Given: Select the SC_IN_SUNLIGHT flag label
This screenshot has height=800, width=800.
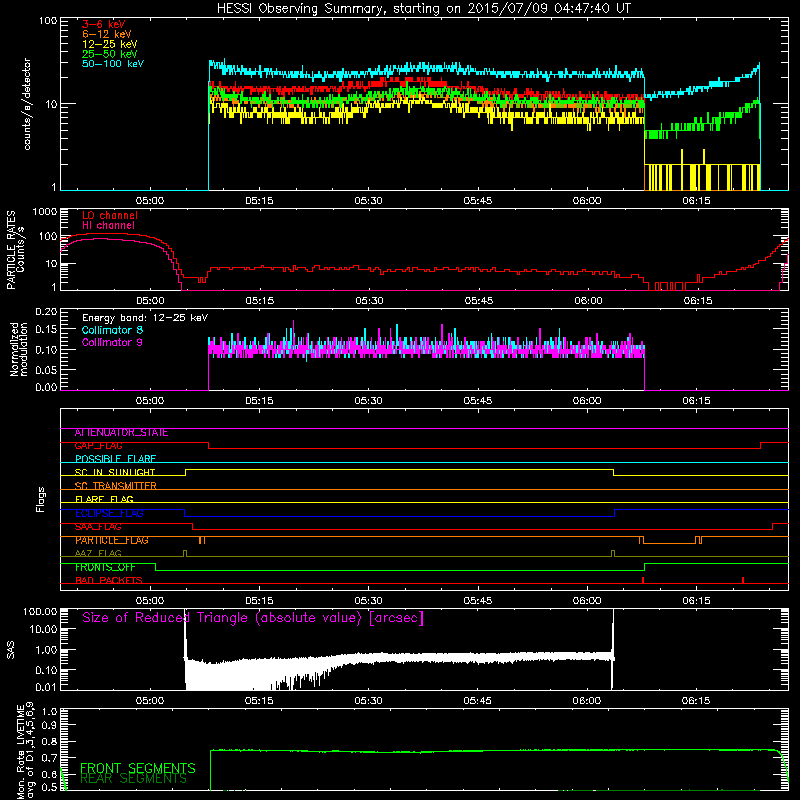Looking at the screenshot, I should tap(115, 472).
